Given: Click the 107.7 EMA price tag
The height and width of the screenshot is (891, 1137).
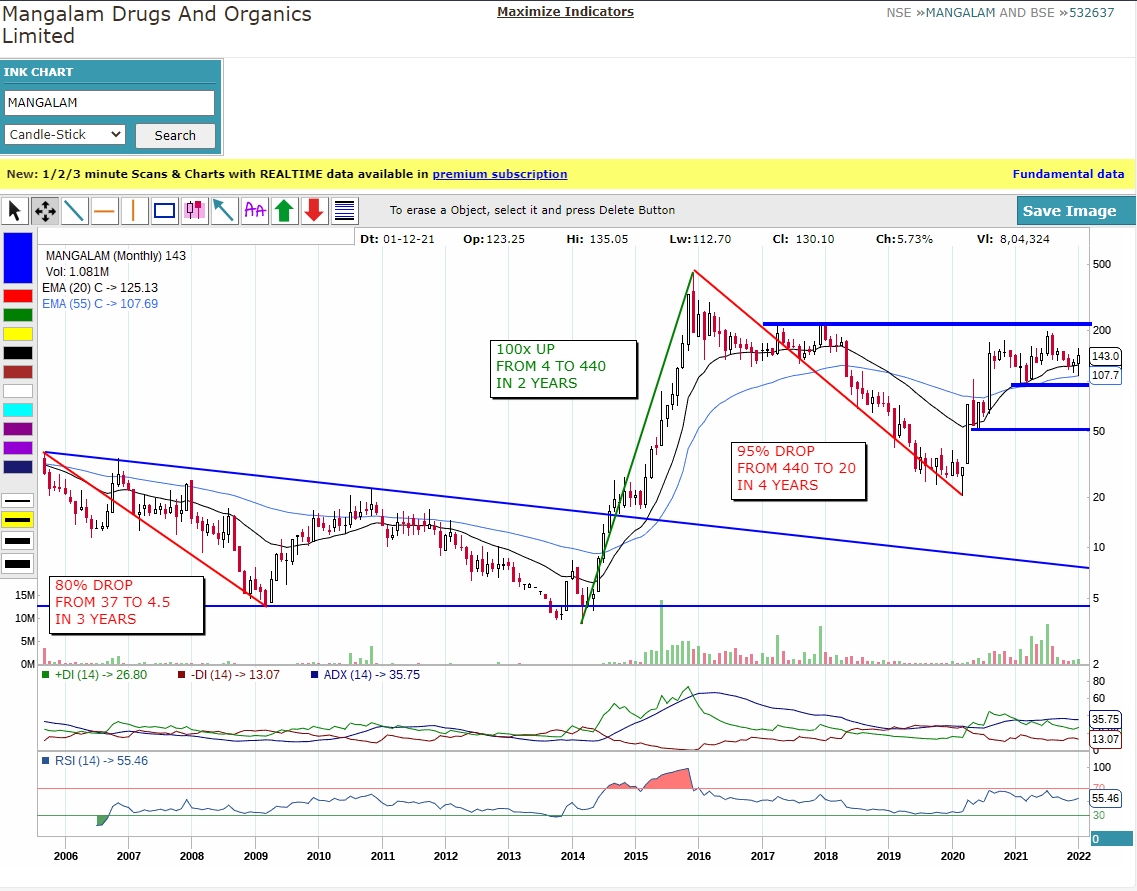Looking at the screenshot, I should 1105,375.
